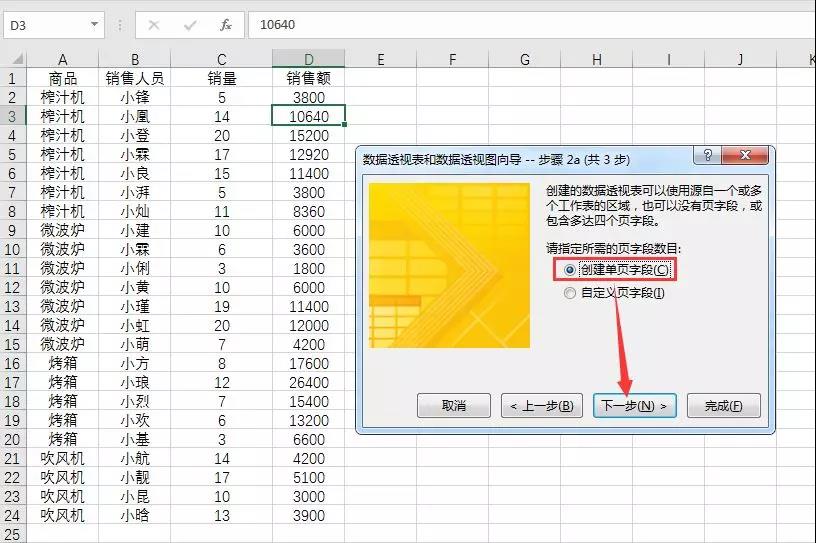Click the 上一步(B) back button

(542, 406)
